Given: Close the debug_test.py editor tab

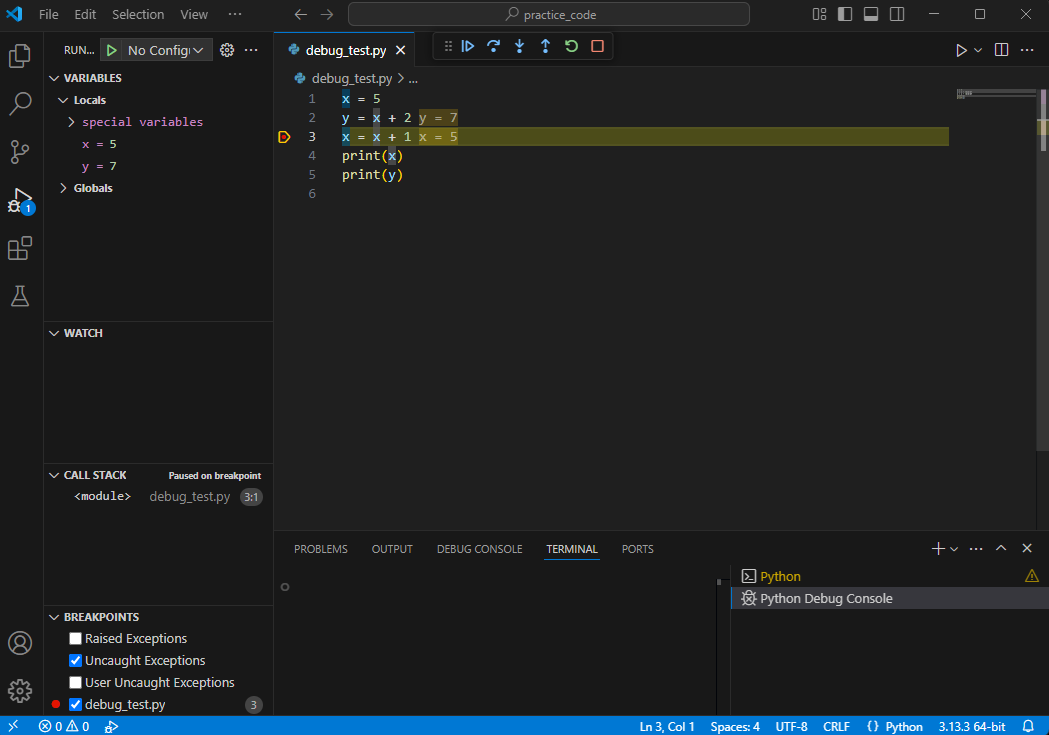Looking at the screenshot, I should pos(401,50).
